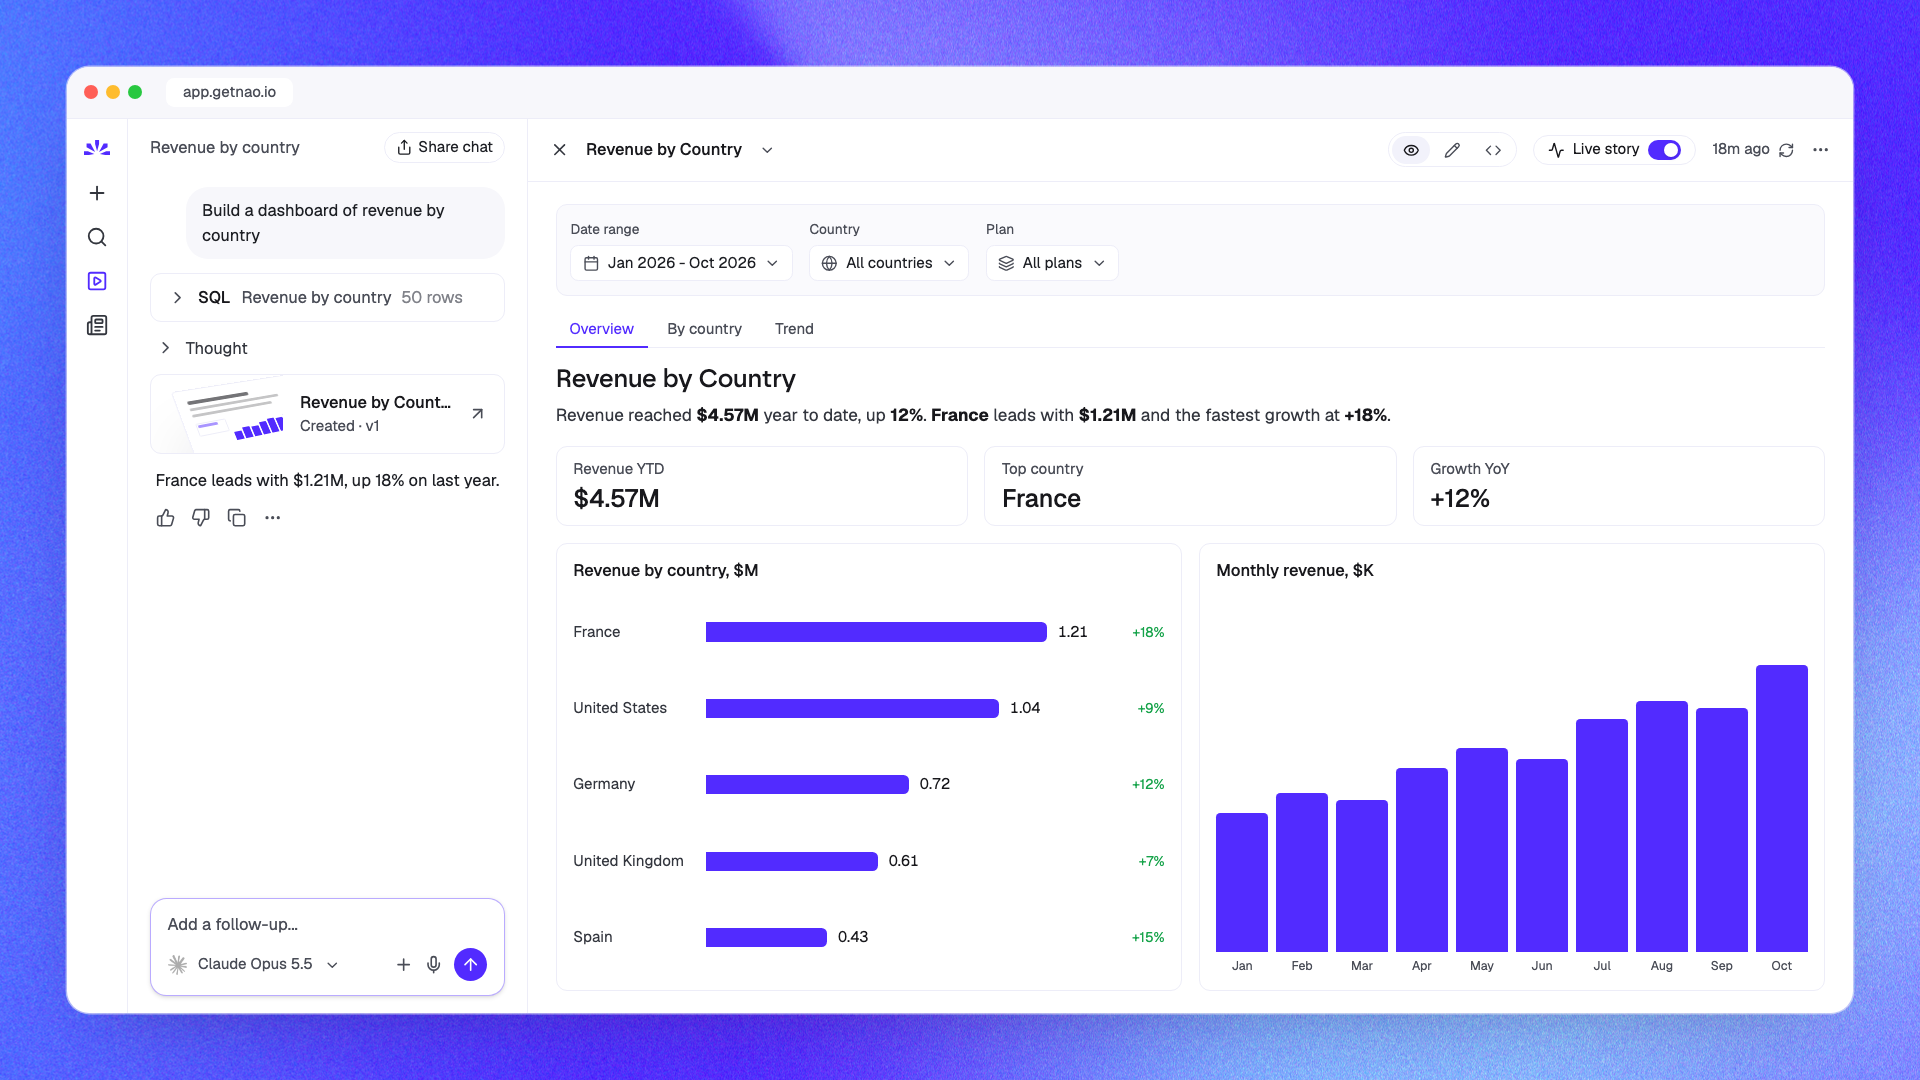This screenshot has height=1080, width=1920.
Task: Open the All countries dropdown
Action: pos(889,263)
